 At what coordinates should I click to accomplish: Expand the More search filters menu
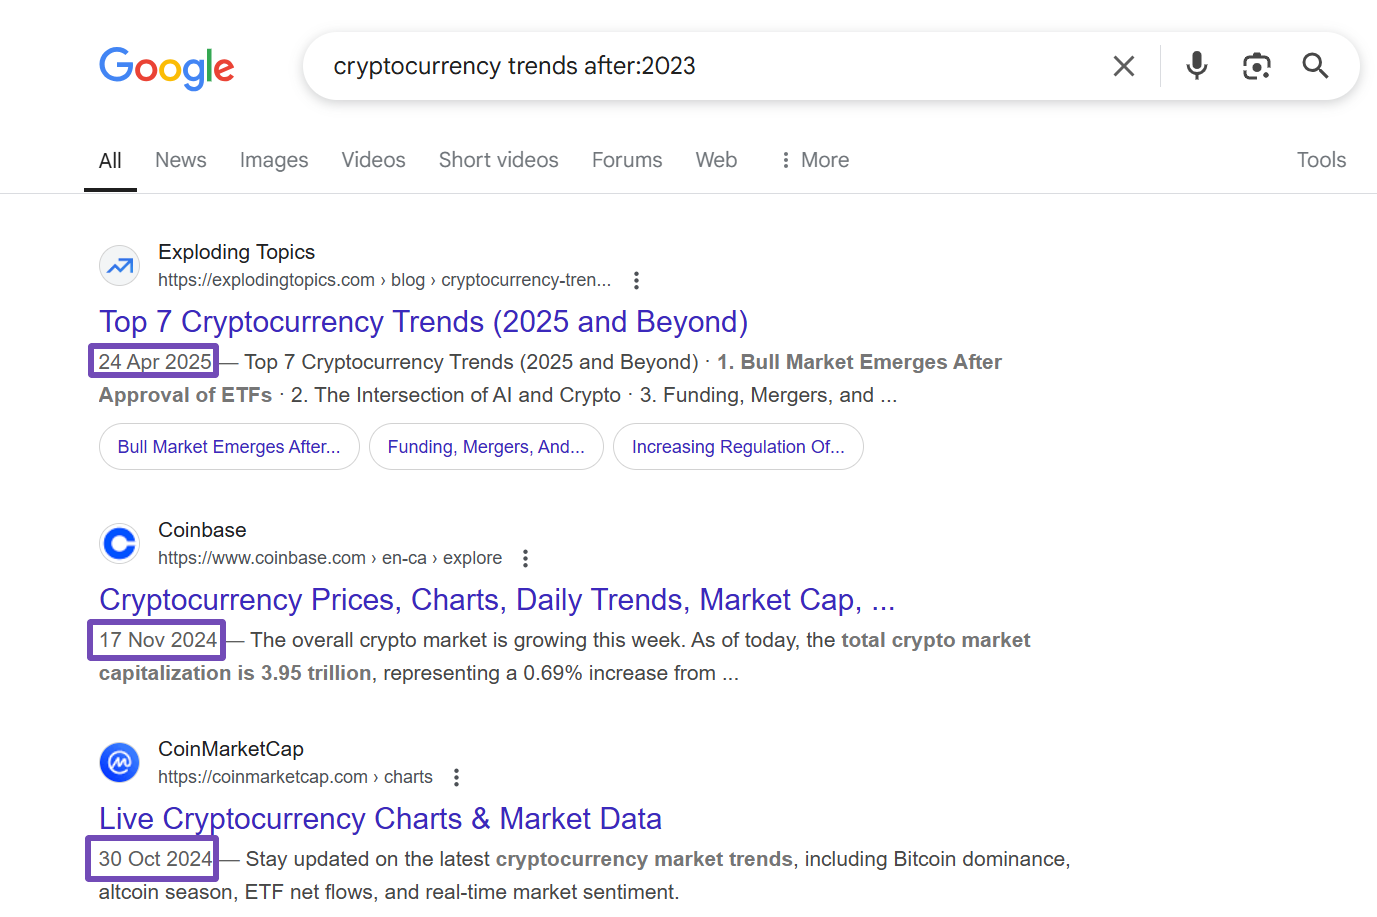point(814,160)
